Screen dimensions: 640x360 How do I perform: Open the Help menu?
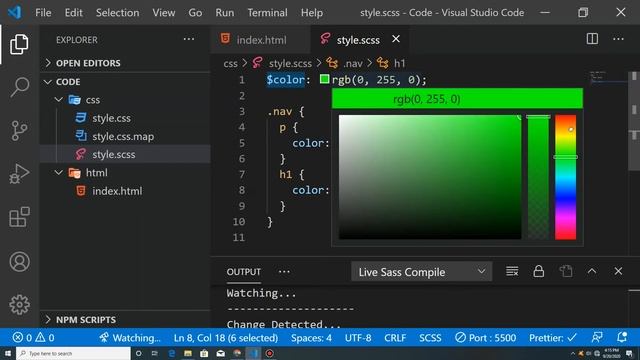pos(312,13)
